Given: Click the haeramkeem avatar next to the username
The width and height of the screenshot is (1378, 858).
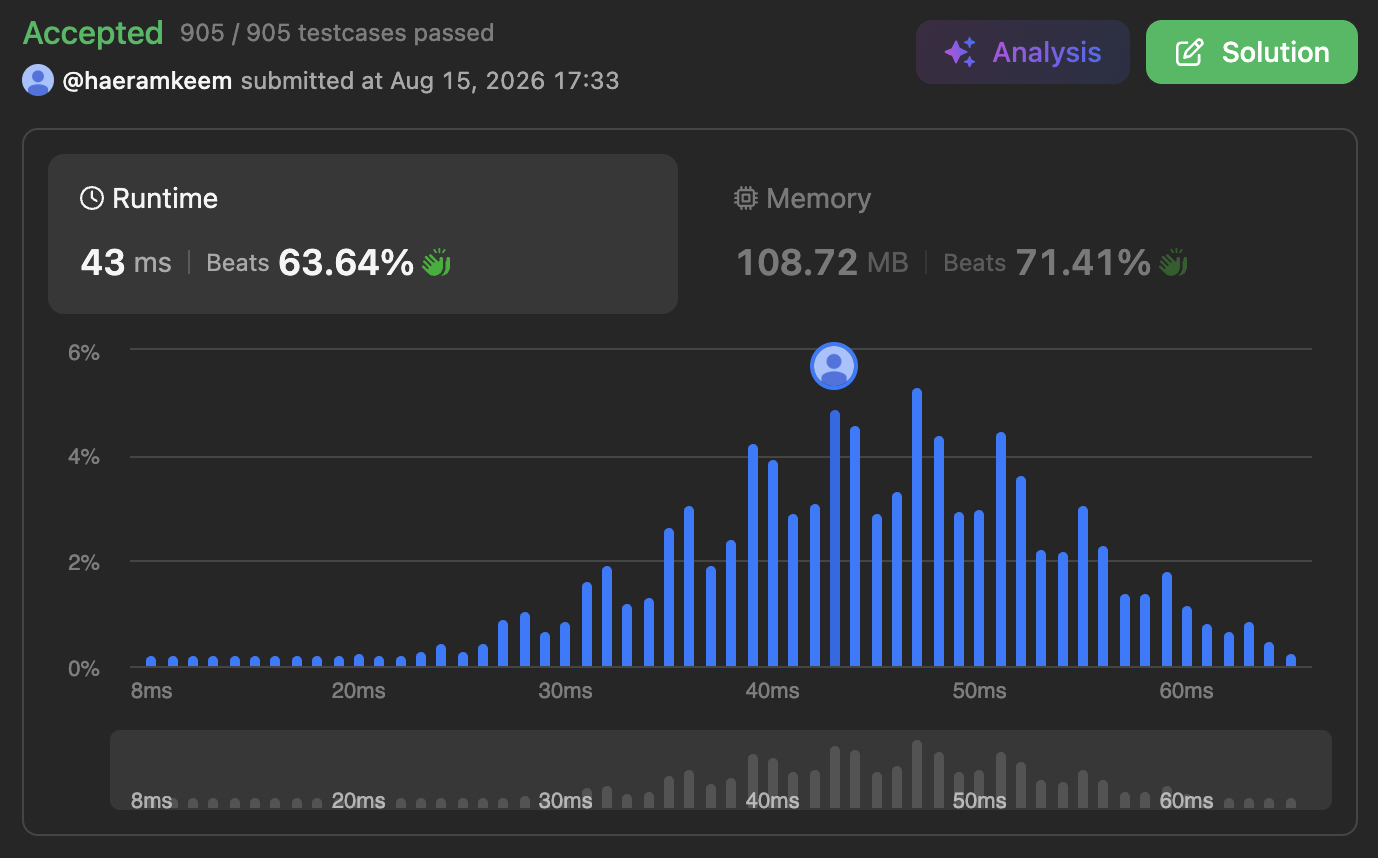Looking at the screenshot, I should click(x=38, y=80).
